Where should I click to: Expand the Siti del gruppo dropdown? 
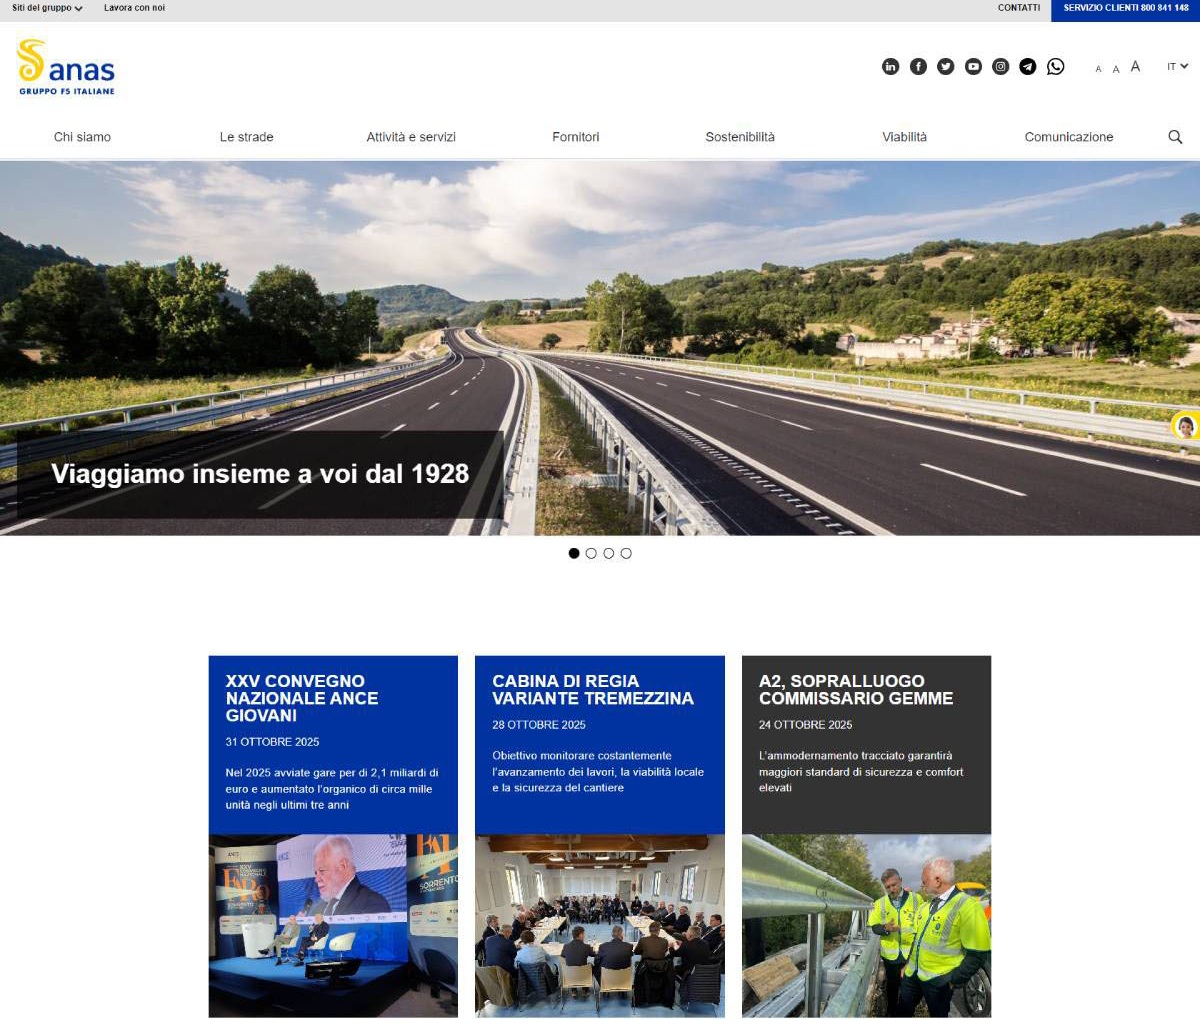(x=44, y=8)
